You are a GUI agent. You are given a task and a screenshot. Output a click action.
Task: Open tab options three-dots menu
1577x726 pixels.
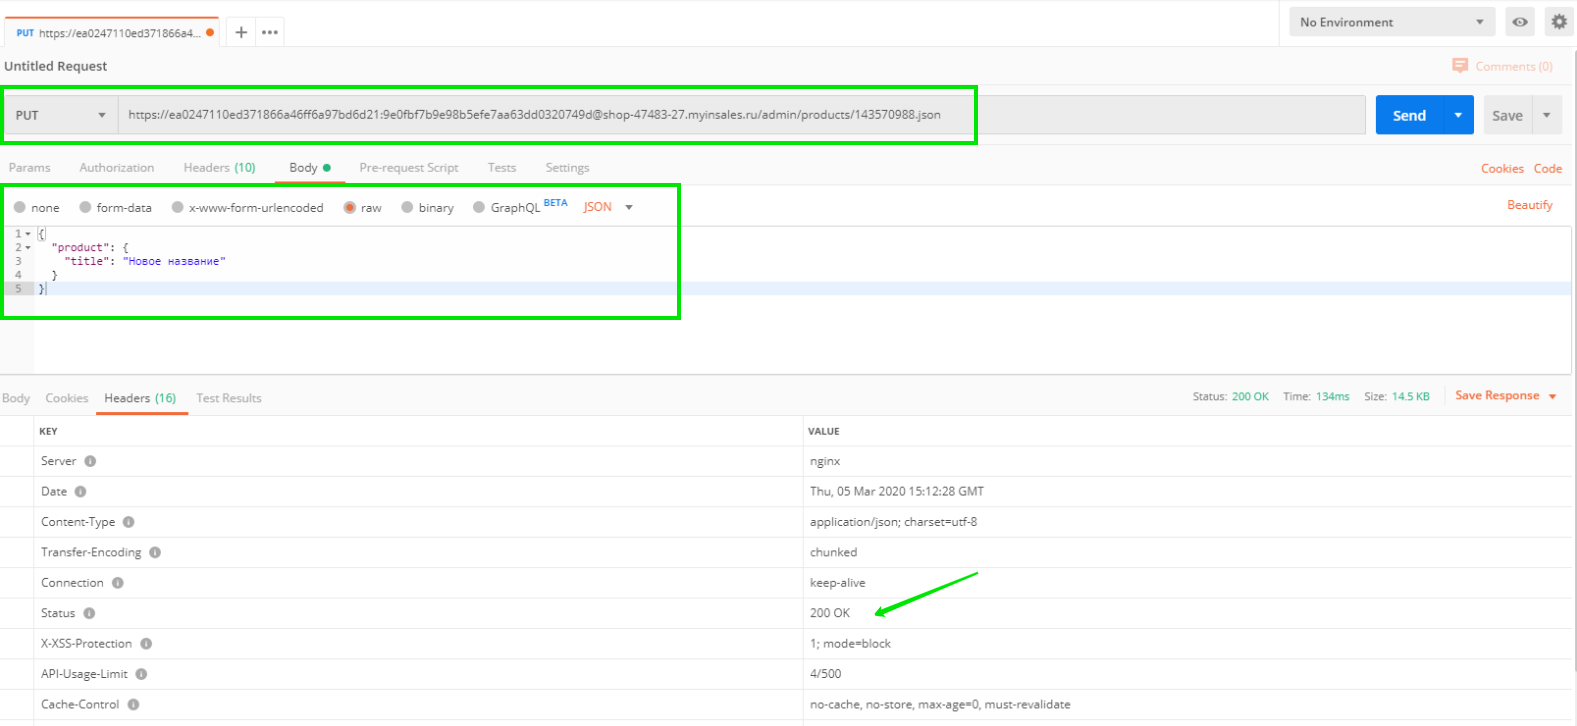pyautogui.click(x=270, y=32)
